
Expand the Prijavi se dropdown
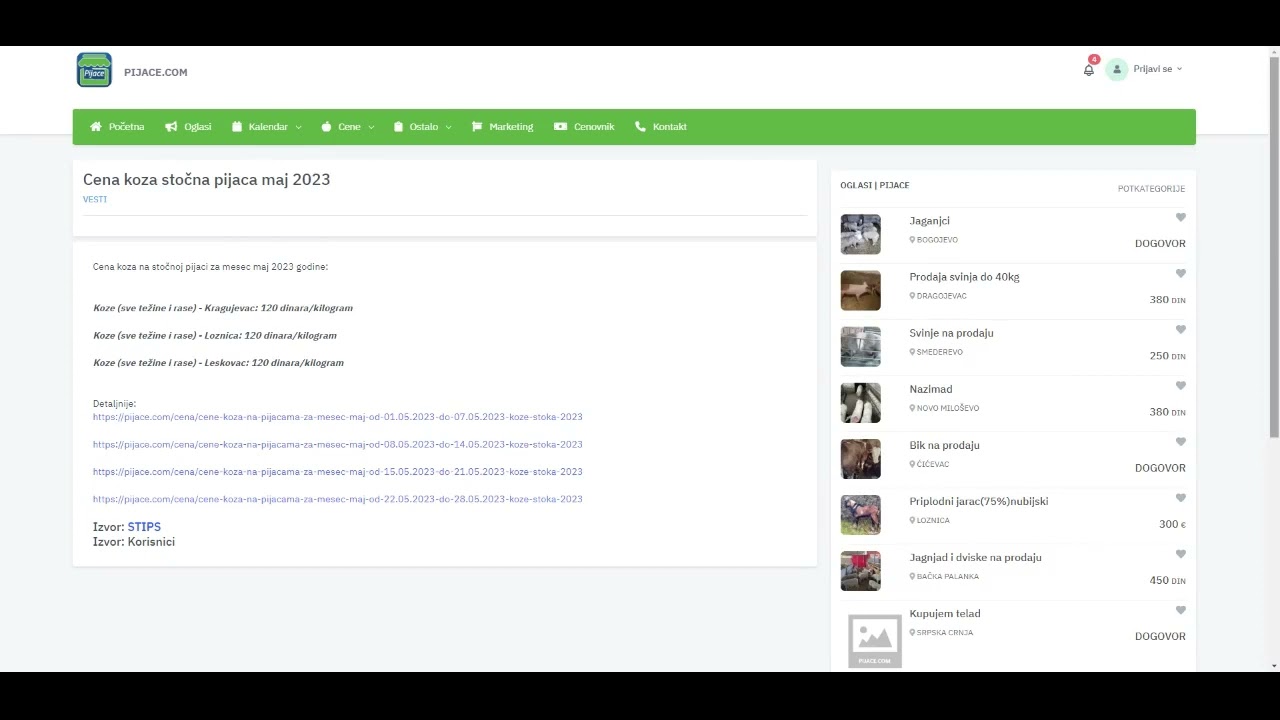click(1158, 69)
